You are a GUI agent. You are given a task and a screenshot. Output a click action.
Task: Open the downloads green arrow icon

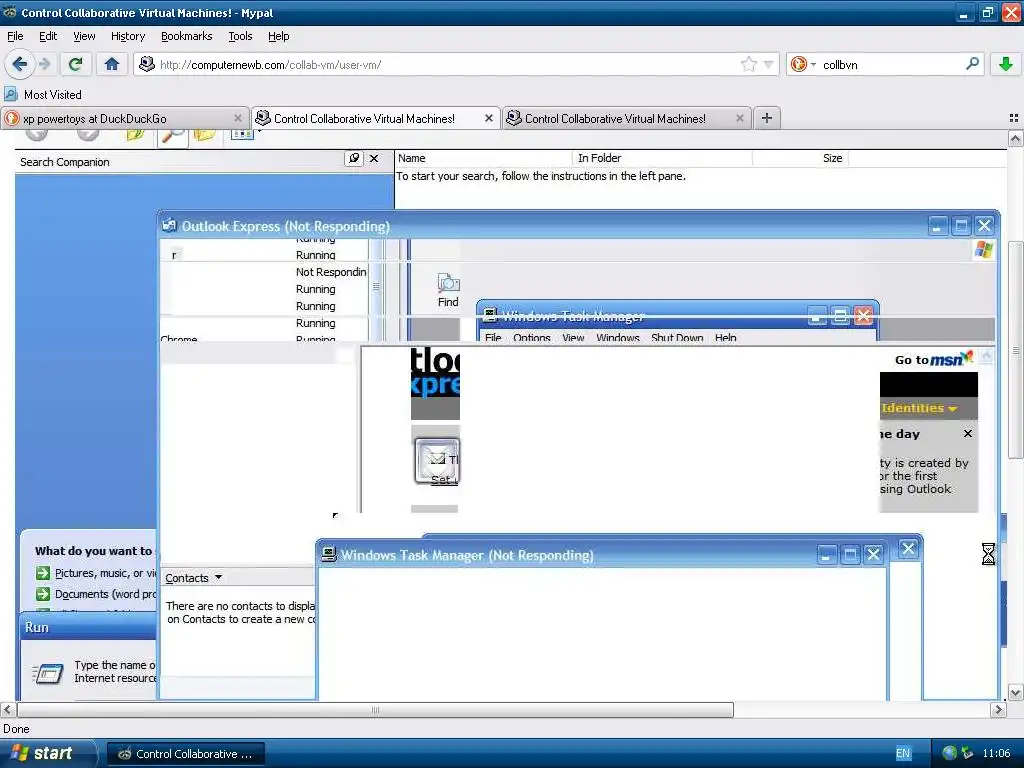pyautogui.click(x=1006, y=64)
